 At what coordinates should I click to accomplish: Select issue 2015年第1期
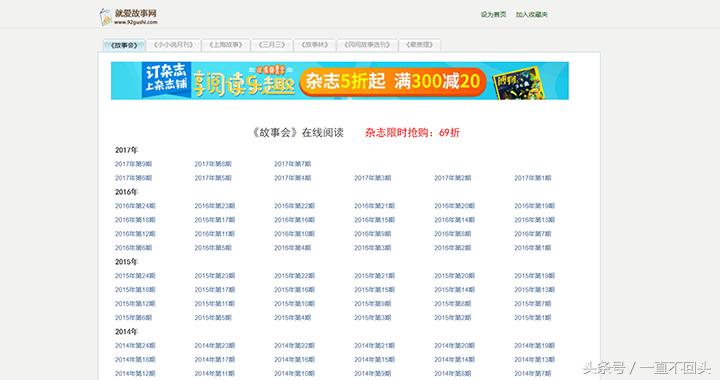pyautogui.click(x=533, y=318)
